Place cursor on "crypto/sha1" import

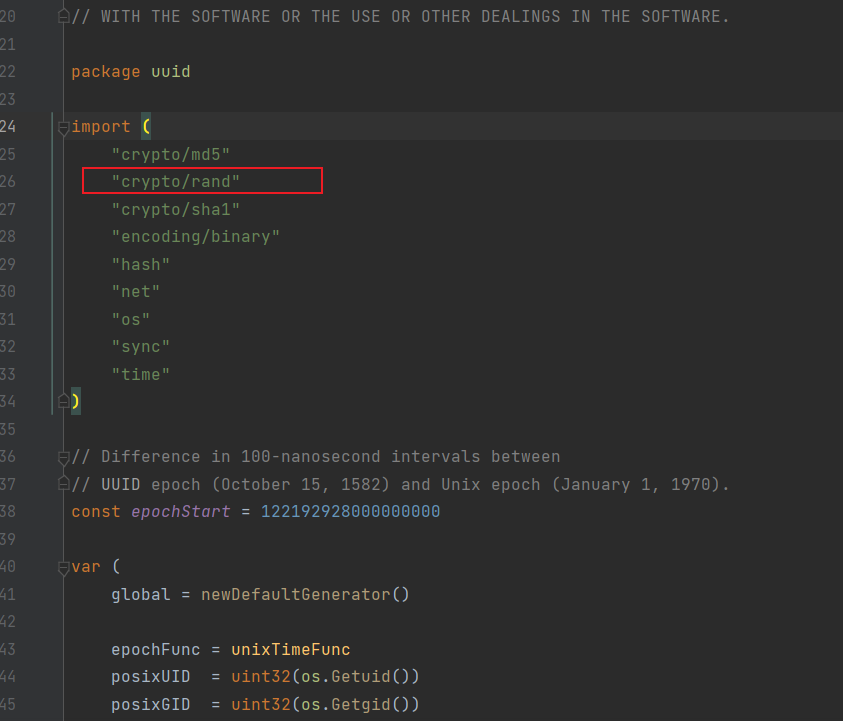tap(176, 209)
